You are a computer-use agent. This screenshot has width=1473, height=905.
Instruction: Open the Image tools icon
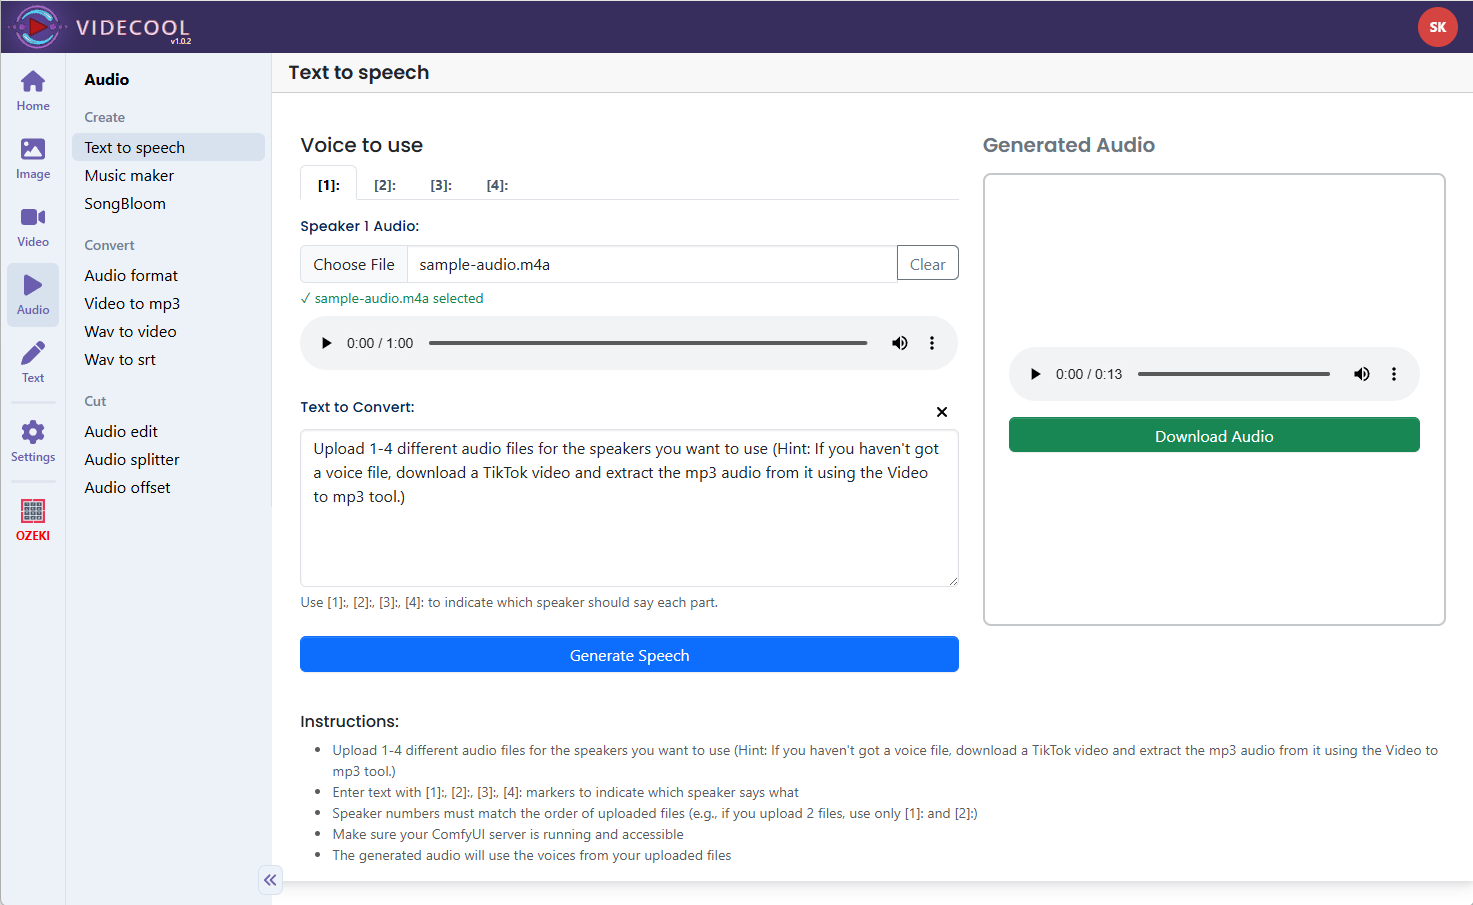click(x=33, y=158)
